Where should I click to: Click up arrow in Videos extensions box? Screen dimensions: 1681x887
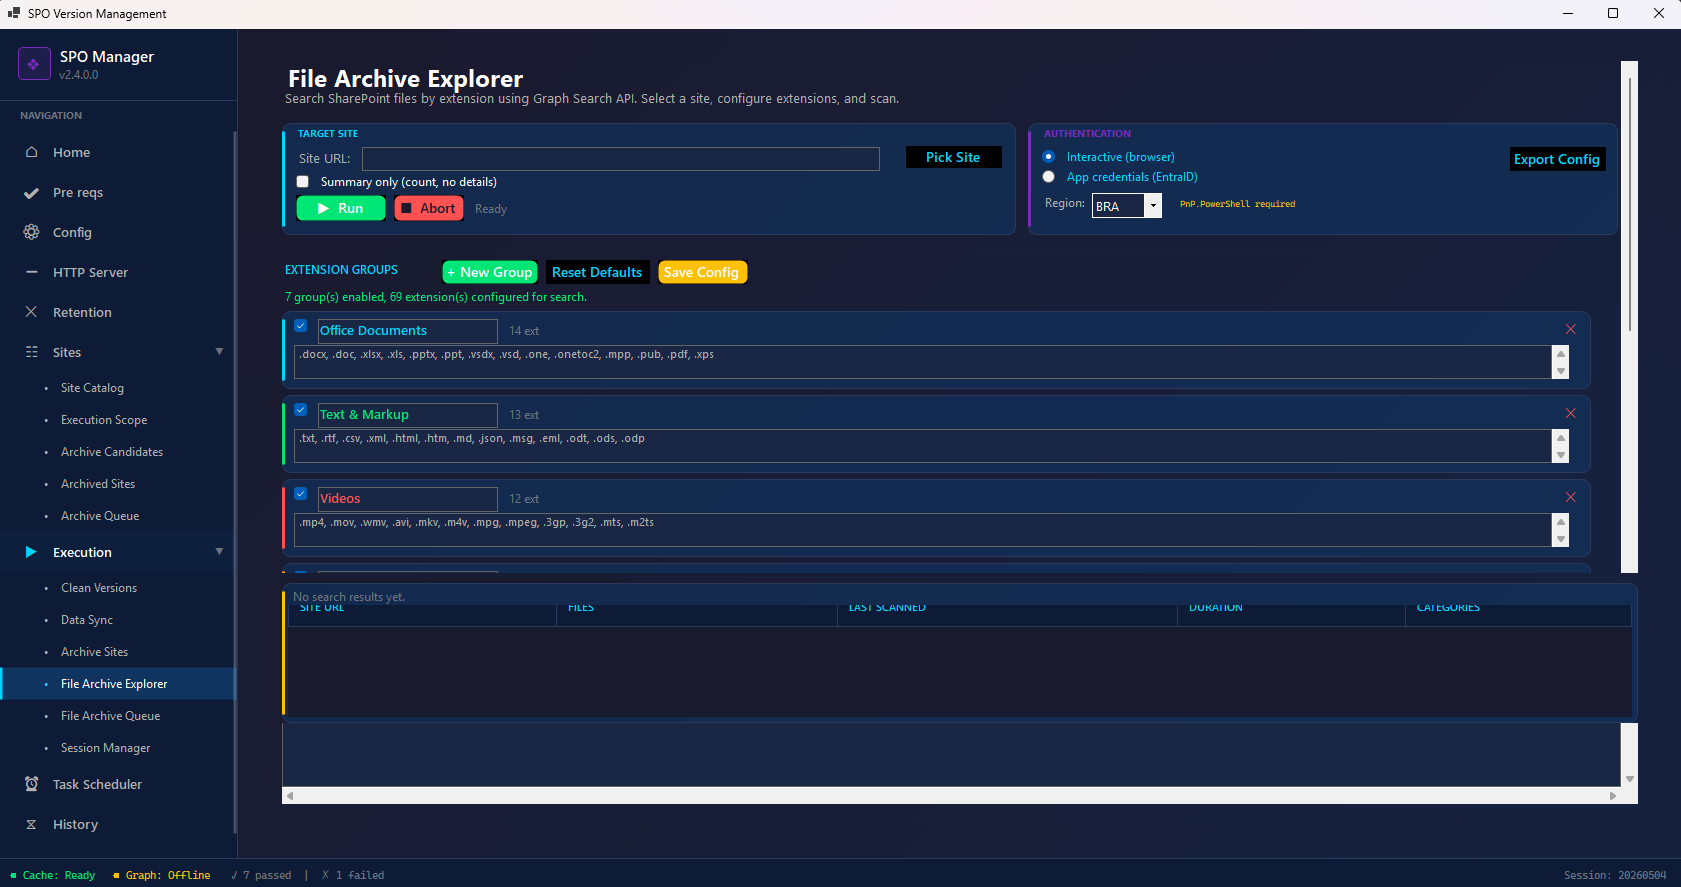coord(1561,522)
